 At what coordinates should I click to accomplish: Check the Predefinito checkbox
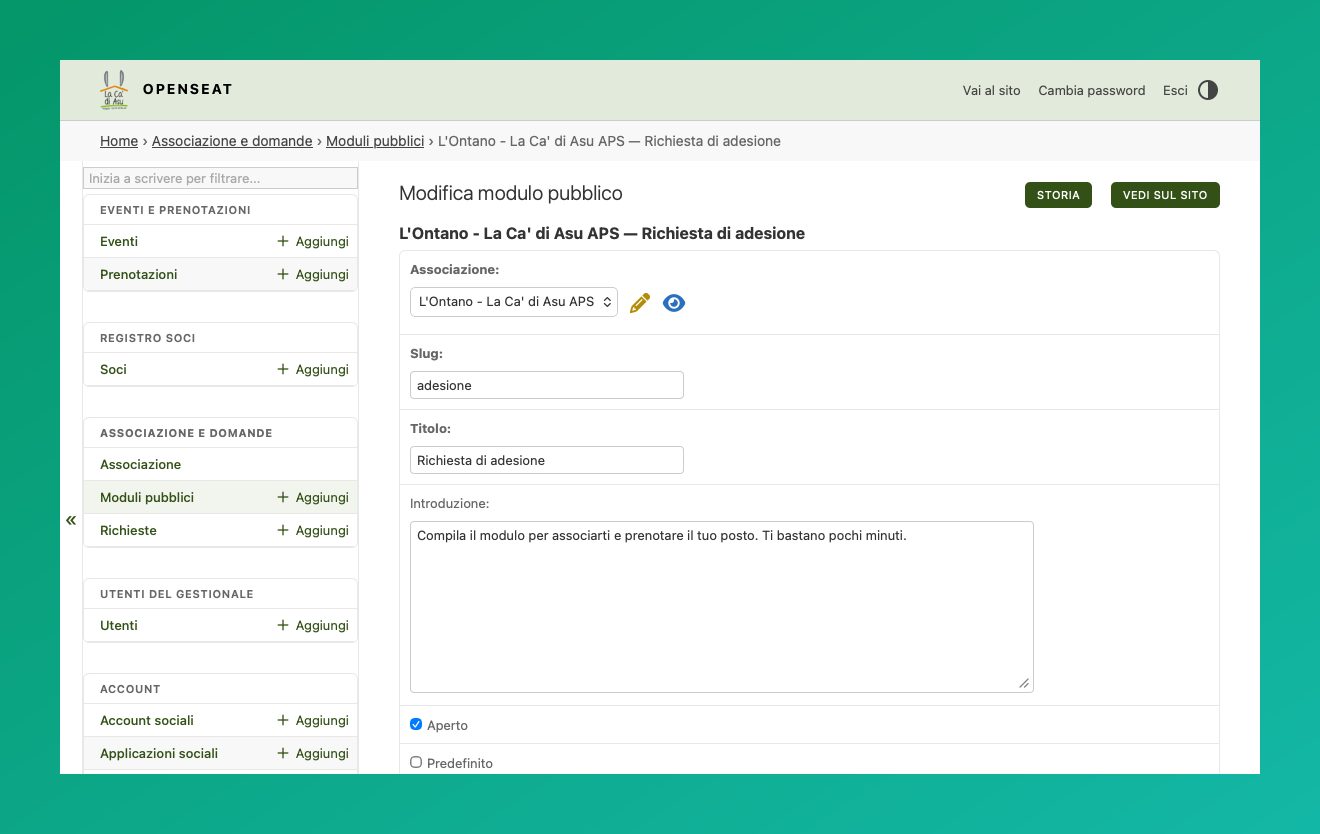click(x=416, y=762)
